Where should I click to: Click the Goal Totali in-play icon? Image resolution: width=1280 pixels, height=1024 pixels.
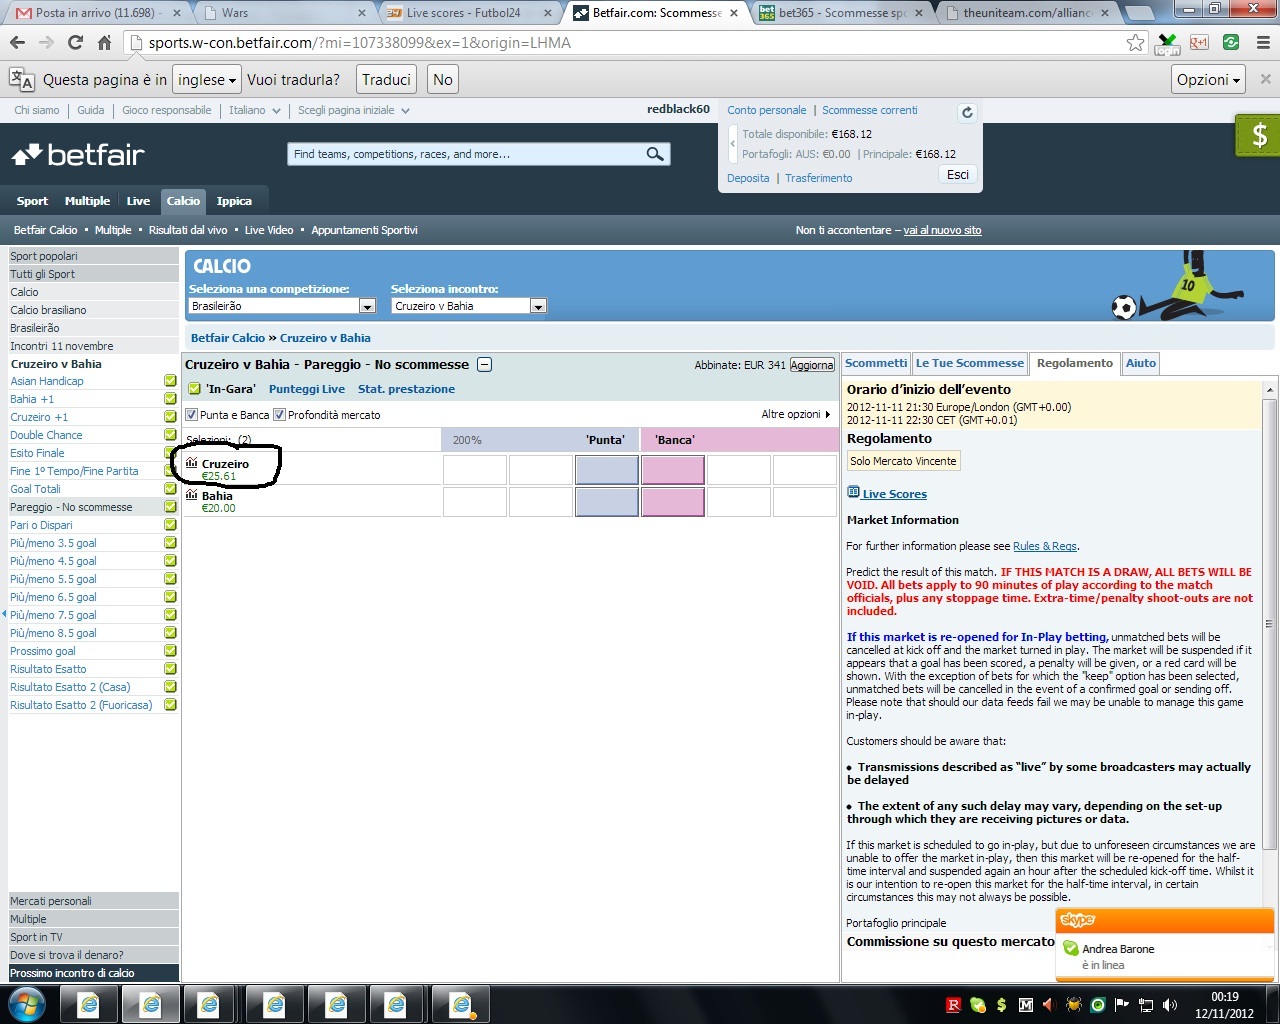point(170,489)
